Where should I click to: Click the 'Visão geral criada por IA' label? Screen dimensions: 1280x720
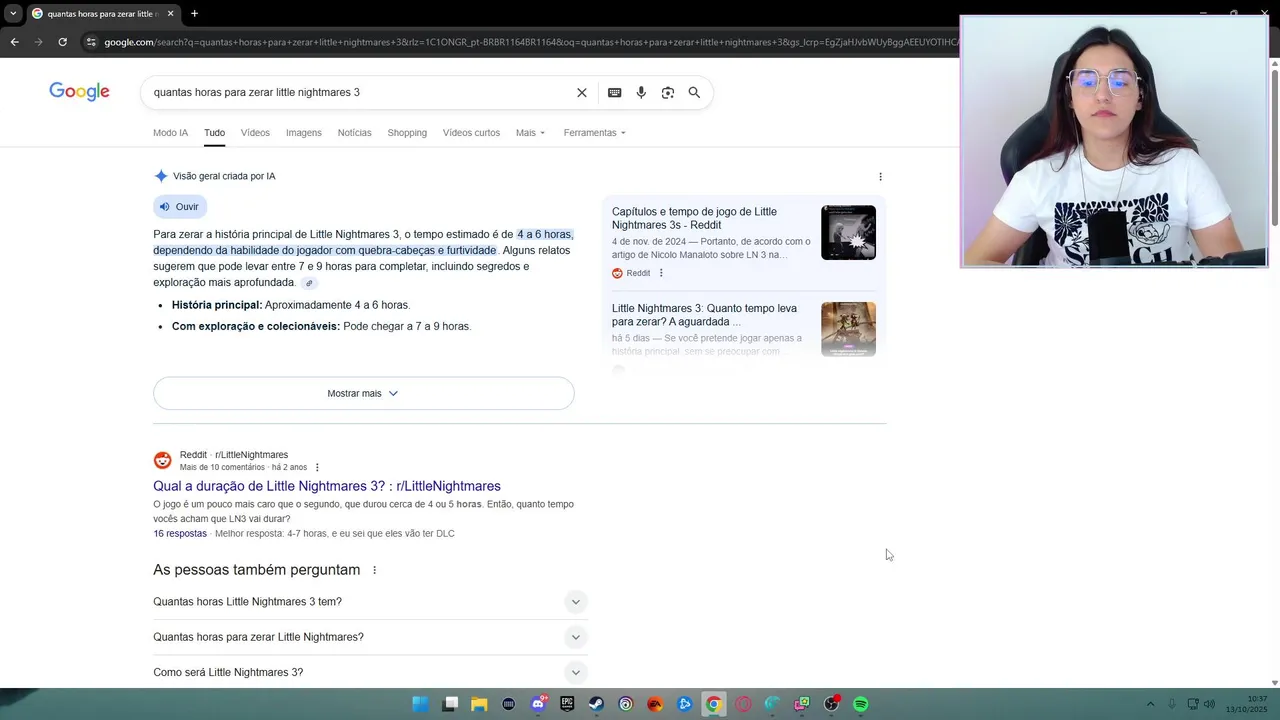224,176
